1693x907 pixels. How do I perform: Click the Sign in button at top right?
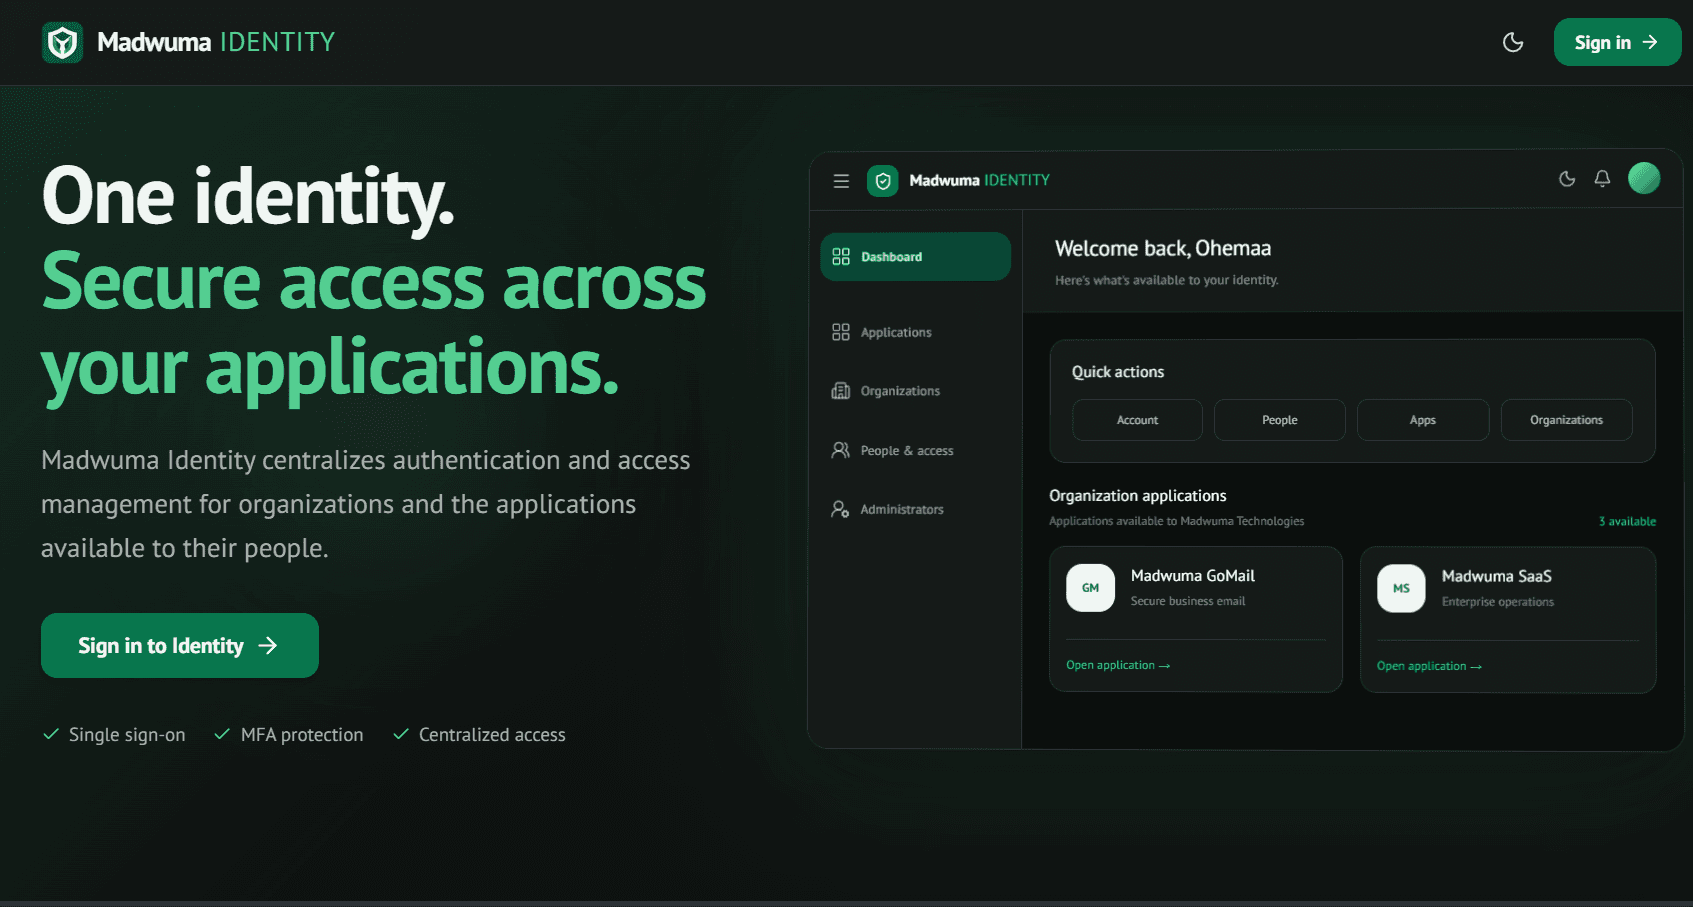pos(1617,42)
